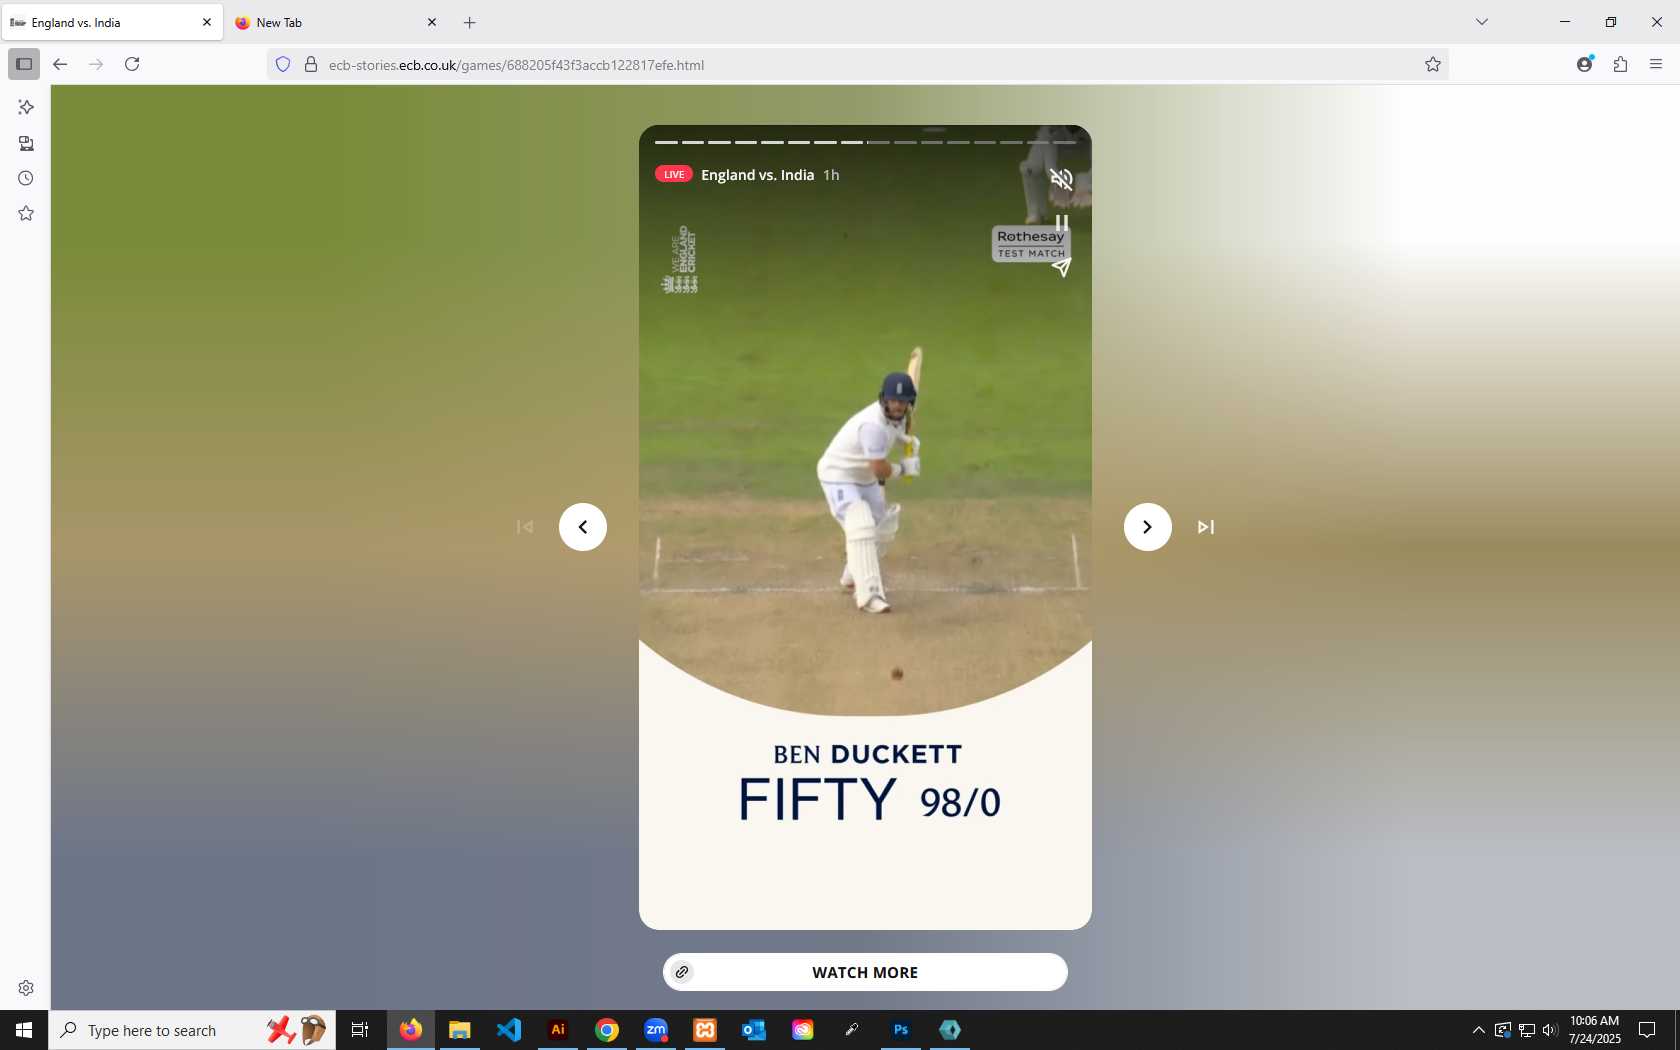Open Google Chrome from the taskbar
This screenshot has width=1680, height=1050.
(607, 1030)
